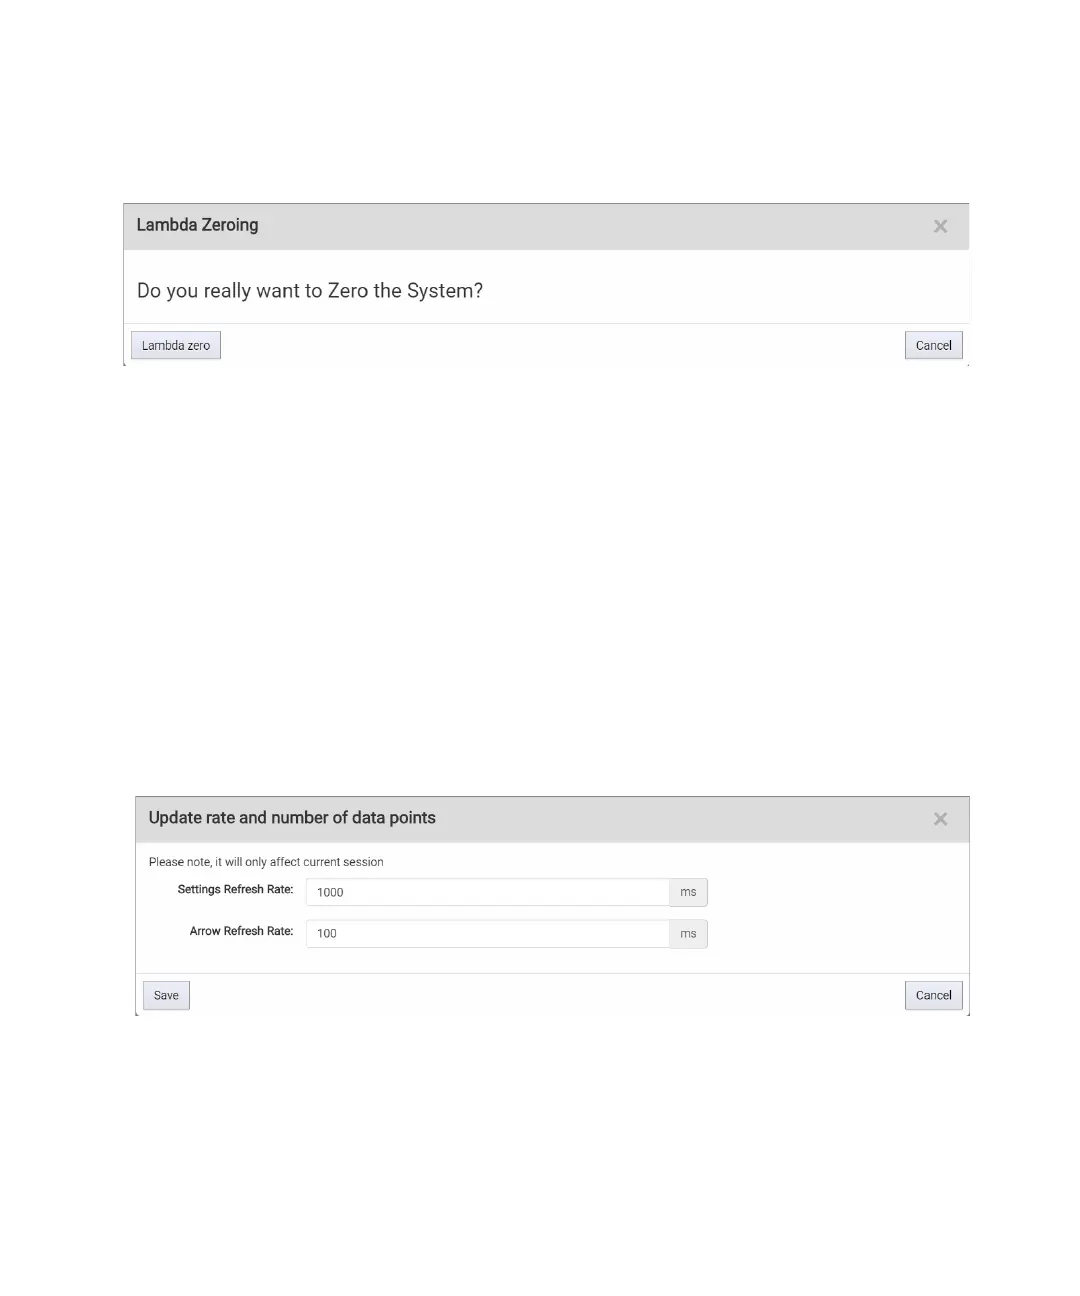Cancel the Lambda Zeroing dialog
This screenshot has height=1296, width=1080.
pyautogui.click(x=934, y=345)
